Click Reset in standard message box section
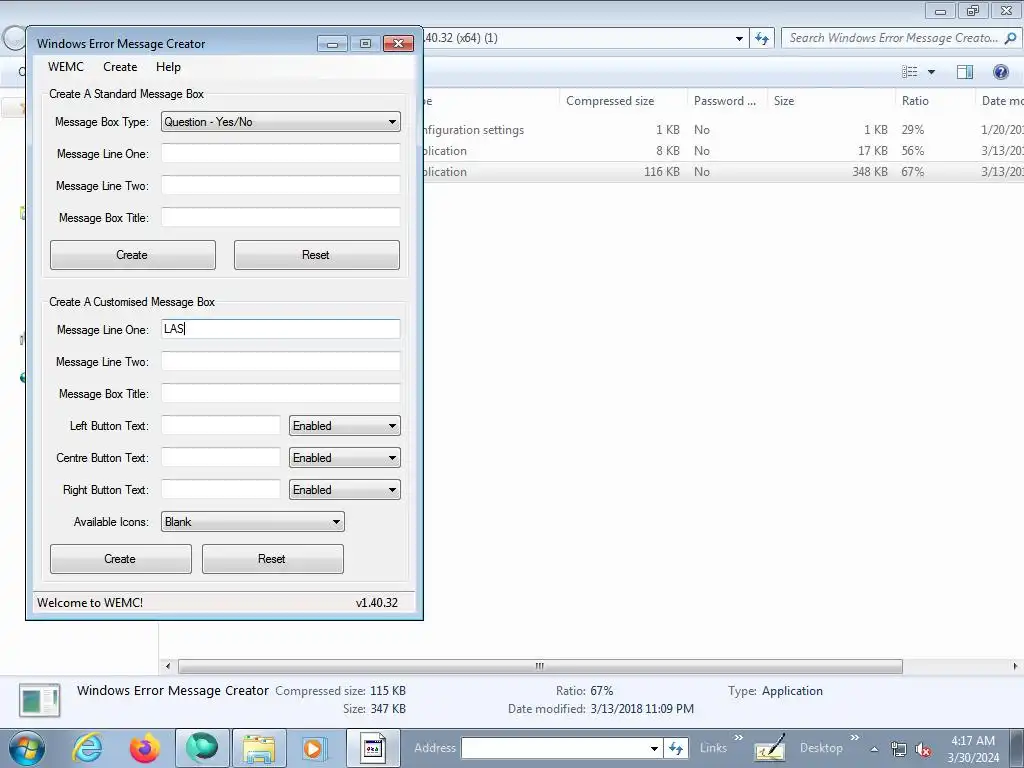This screenshot has width=1024, height=768. click(317, 255)
